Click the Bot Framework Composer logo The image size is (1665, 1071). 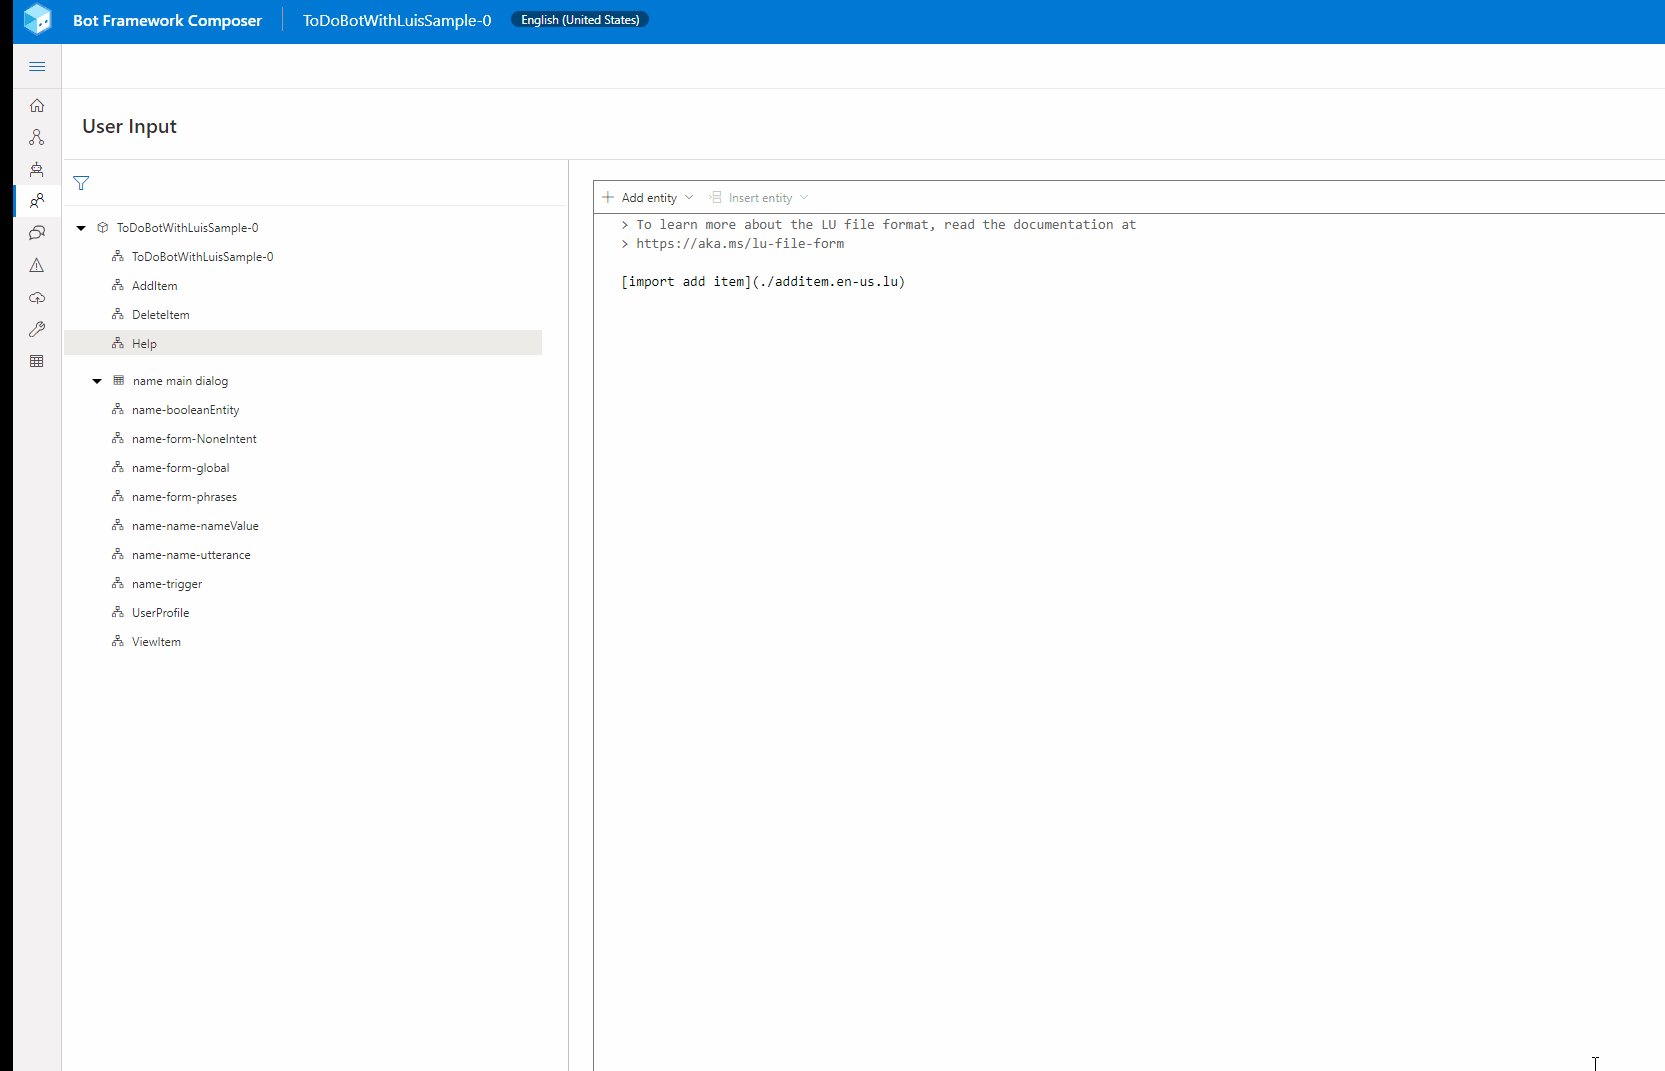[x=37, y=19]
